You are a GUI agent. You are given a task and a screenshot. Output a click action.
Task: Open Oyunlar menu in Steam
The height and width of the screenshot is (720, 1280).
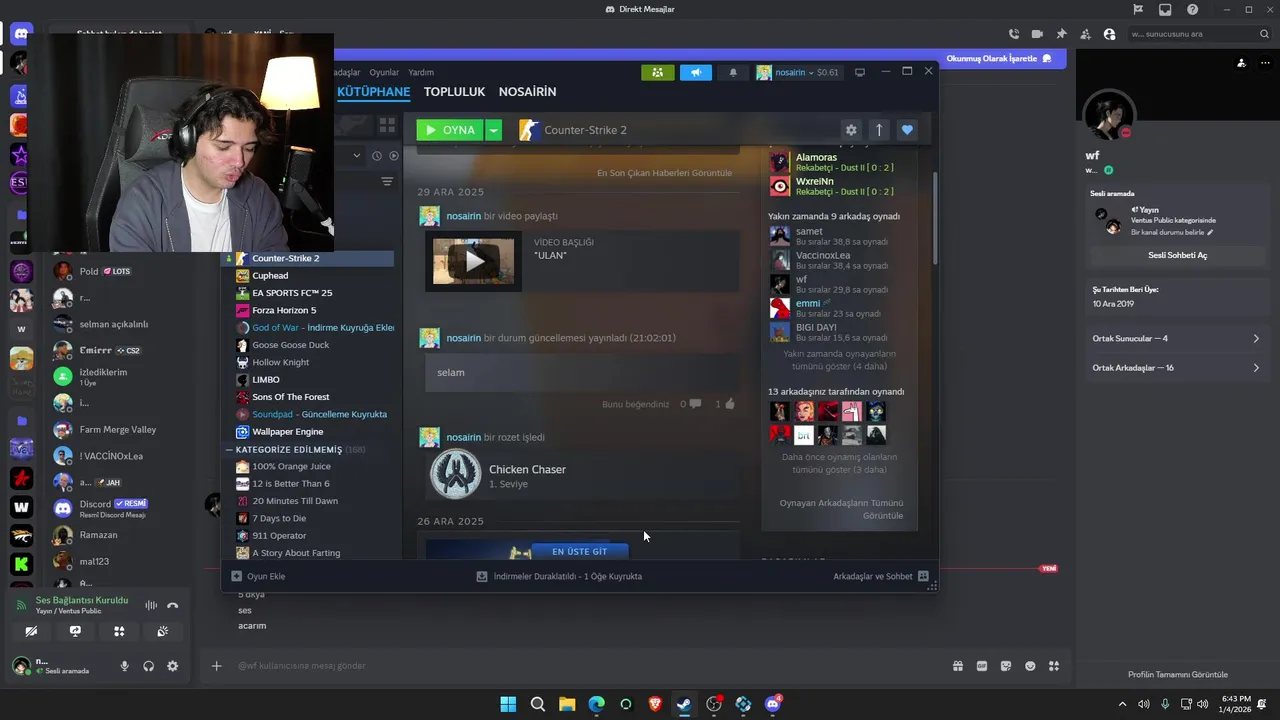coord(384,72)
